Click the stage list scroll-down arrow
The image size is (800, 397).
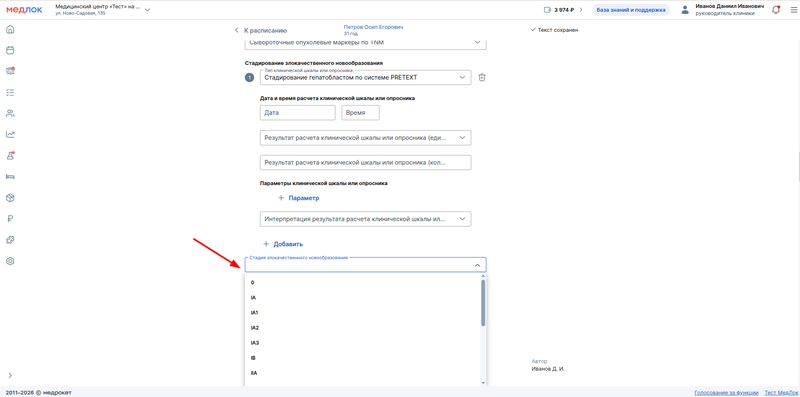(x=483, y=383)
